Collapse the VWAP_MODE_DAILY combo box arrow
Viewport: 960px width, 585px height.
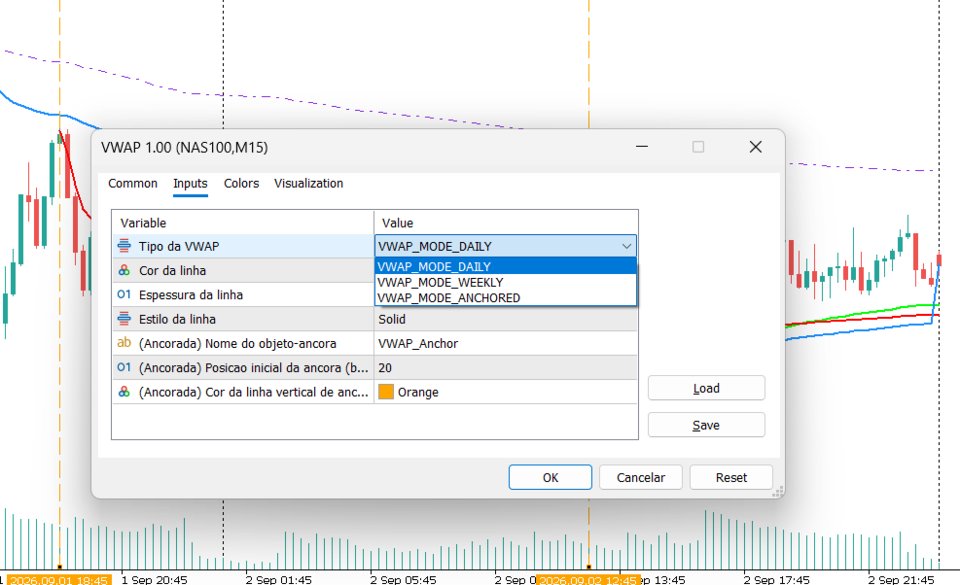[626, 246]
